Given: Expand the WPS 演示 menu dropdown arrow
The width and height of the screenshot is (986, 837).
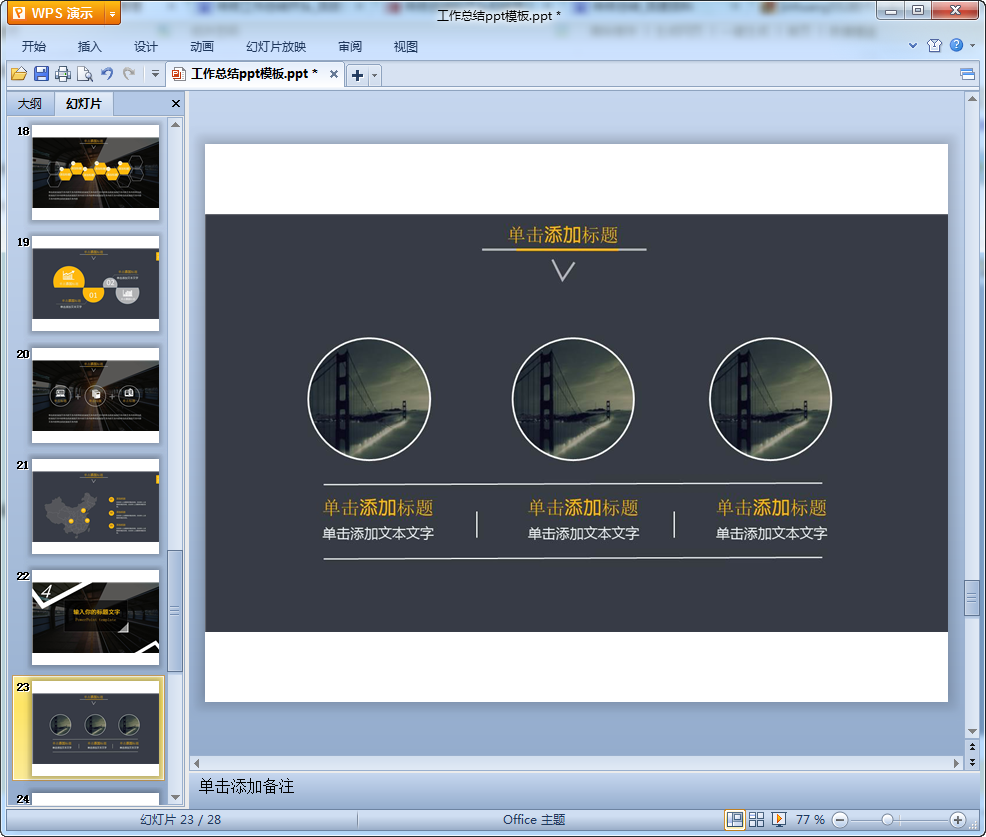Looking at the screenshot, I should point(113,13).
